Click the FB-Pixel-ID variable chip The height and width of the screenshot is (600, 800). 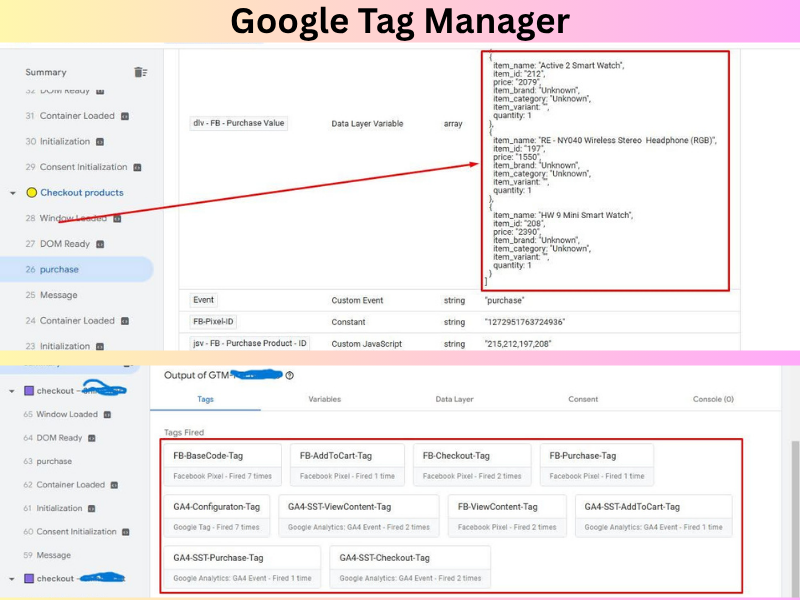click(x=213, y=321)
